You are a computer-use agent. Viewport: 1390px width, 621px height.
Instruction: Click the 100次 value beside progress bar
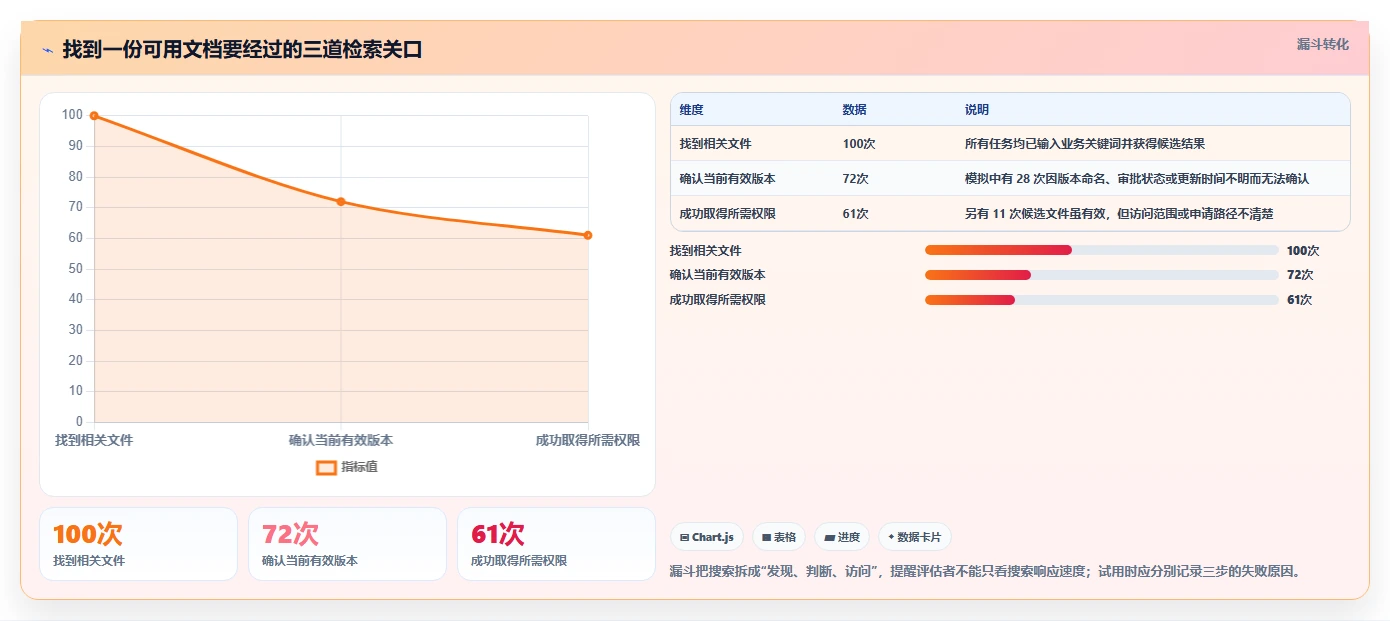coord(1303,251)
